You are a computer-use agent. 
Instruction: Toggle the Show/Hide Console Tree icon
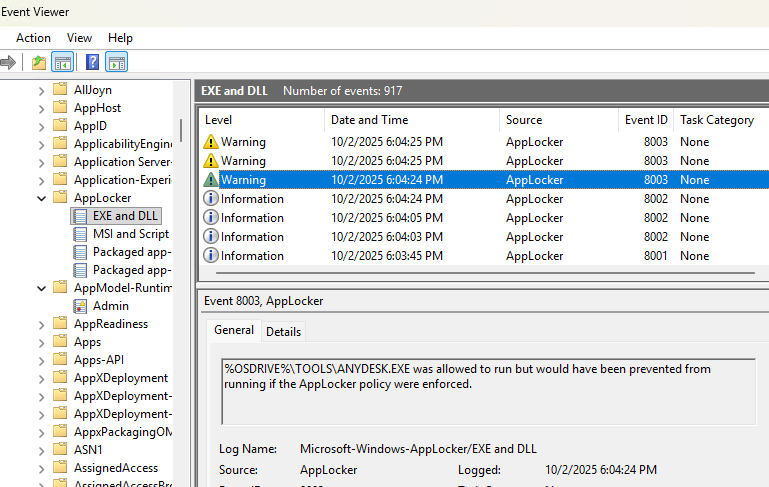(63, 62)
